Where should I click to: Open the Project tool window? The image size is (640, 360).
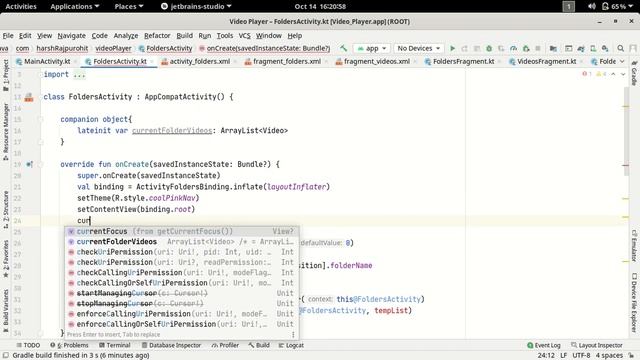tap(6, 75)
